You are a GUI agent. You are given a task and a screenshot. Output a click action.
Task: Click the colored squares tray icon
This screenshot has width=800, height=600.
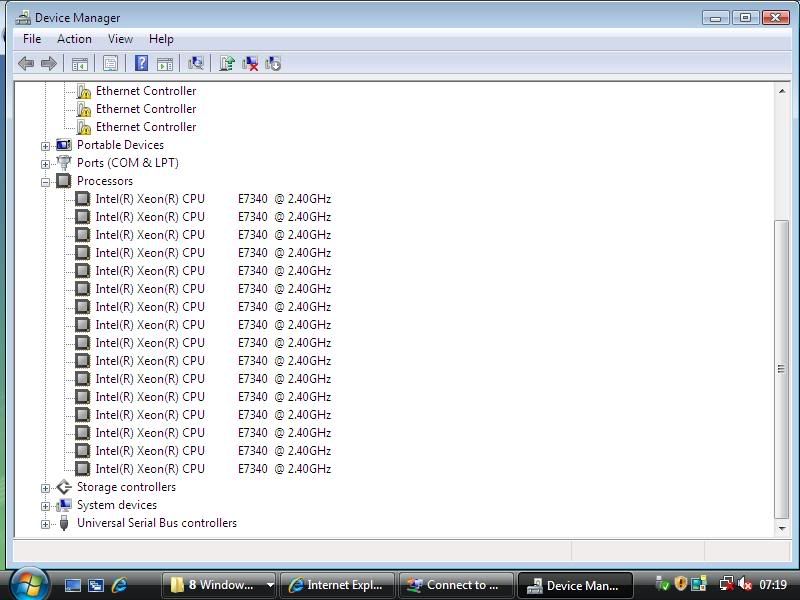698,583
